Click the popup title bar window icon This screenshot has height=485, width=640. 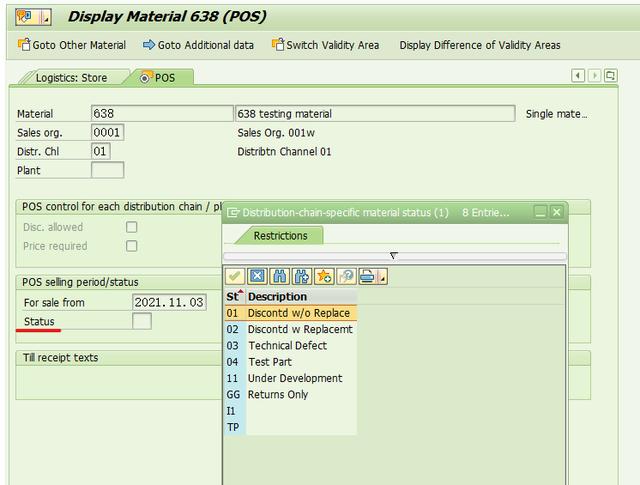[233, 212]
